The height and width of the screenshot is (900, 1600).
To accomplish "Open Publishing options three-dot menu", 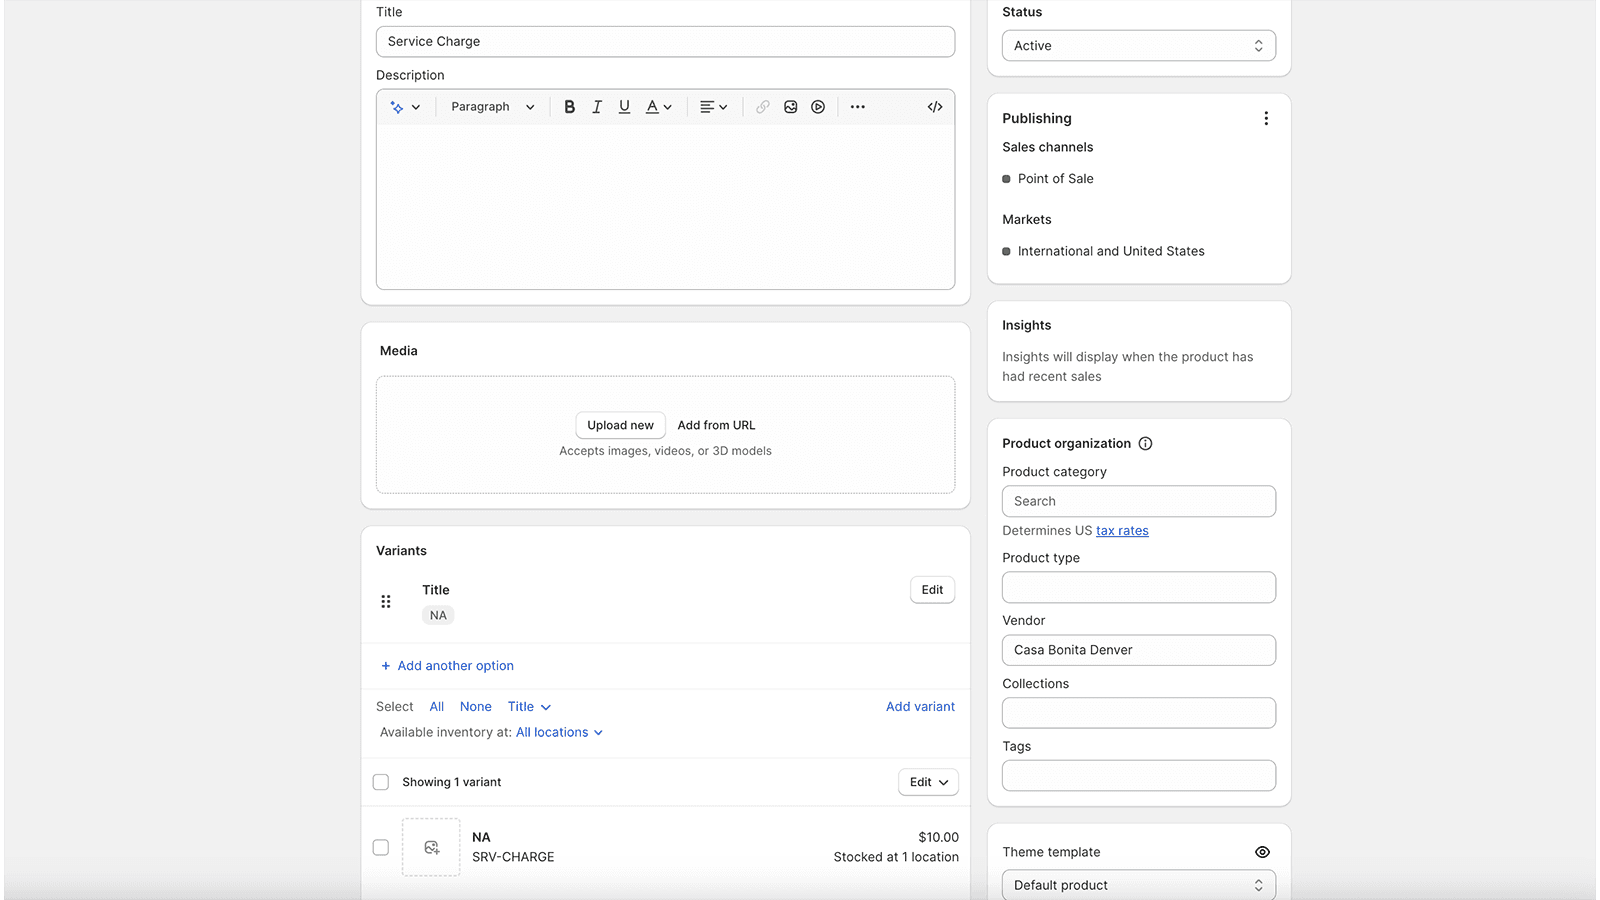I will (x=1266, y=118).
